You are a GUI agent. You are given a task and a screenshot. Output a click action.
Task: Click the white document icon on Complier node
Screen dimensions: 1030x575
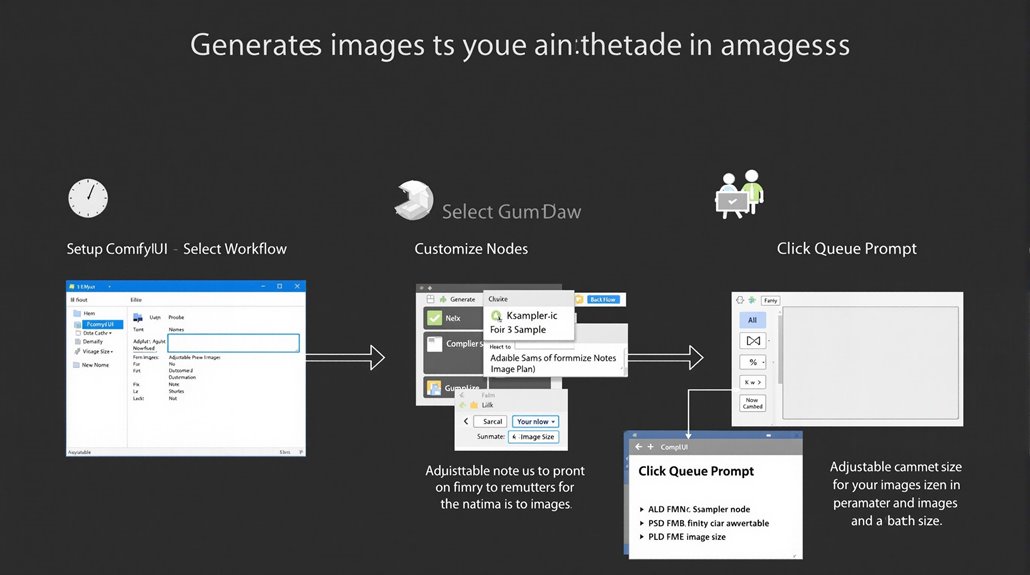[434, 343]
